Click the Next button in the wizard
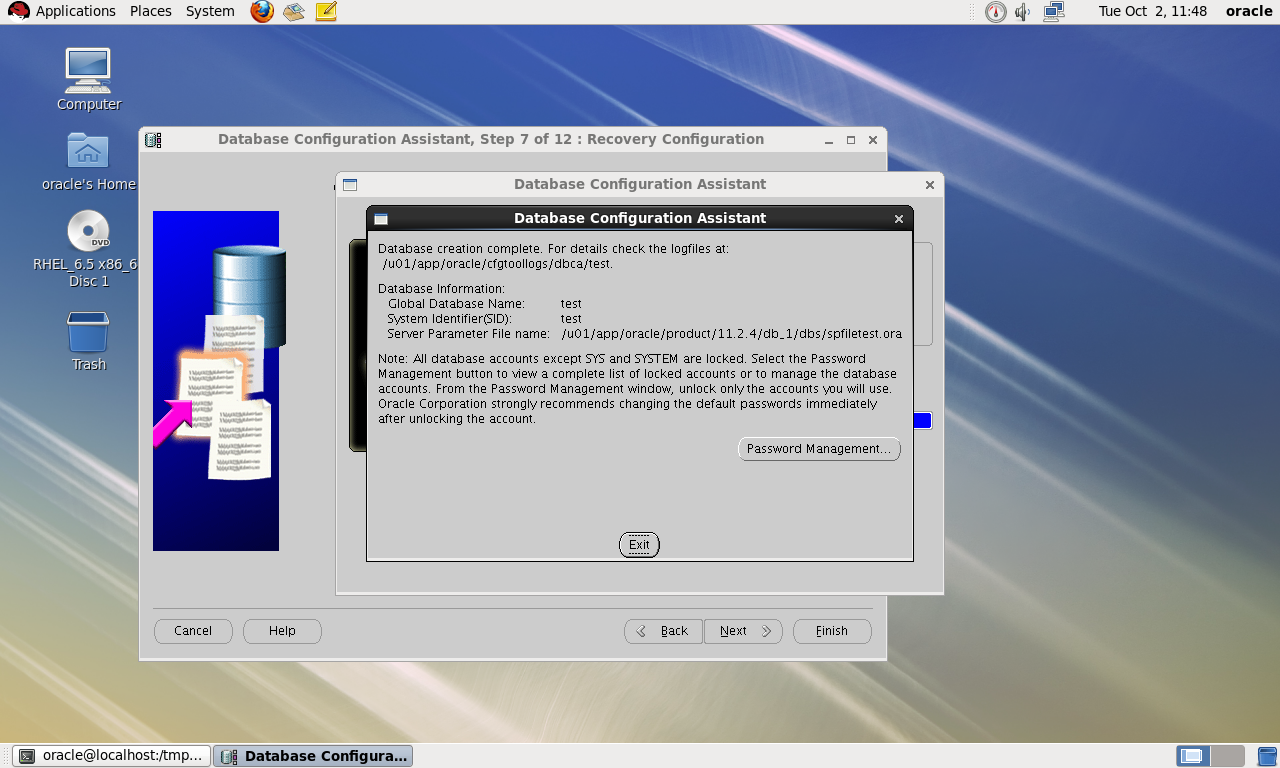 pyautogui.click(x=743, y=631)
